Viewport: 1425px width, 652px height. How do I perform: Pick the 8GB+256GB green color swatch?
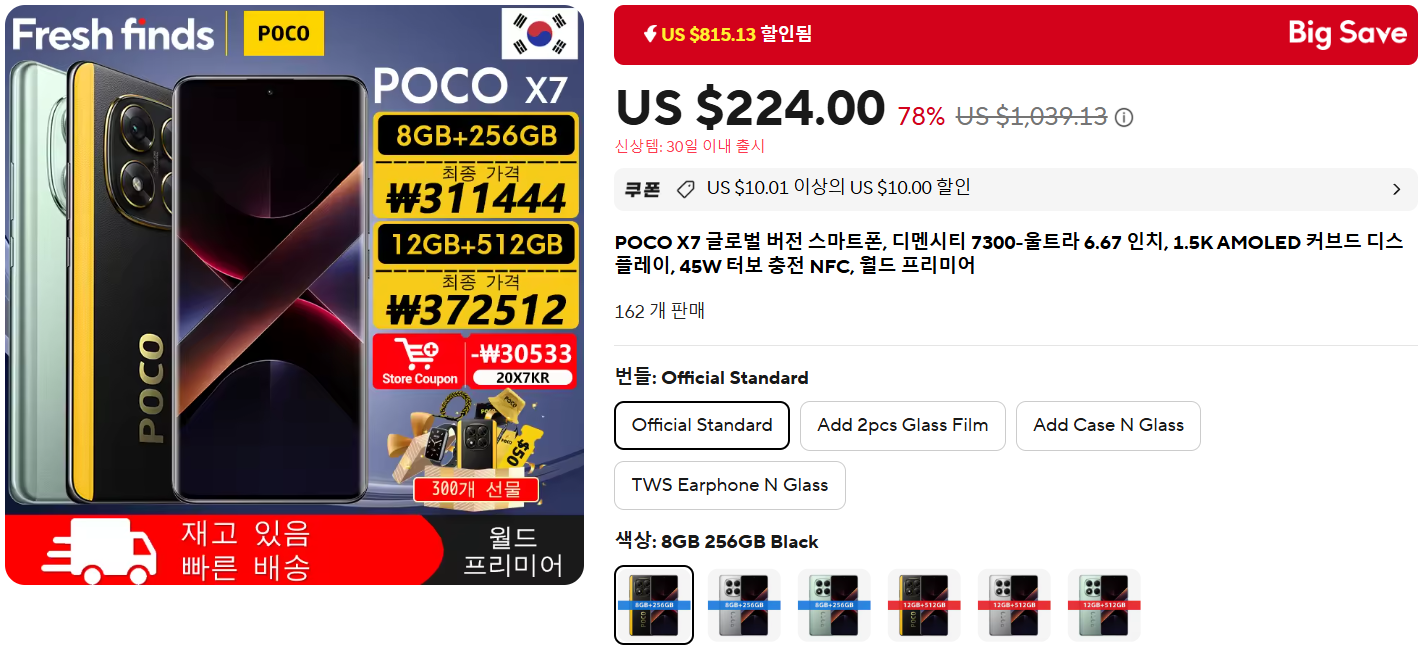(834, 605)
